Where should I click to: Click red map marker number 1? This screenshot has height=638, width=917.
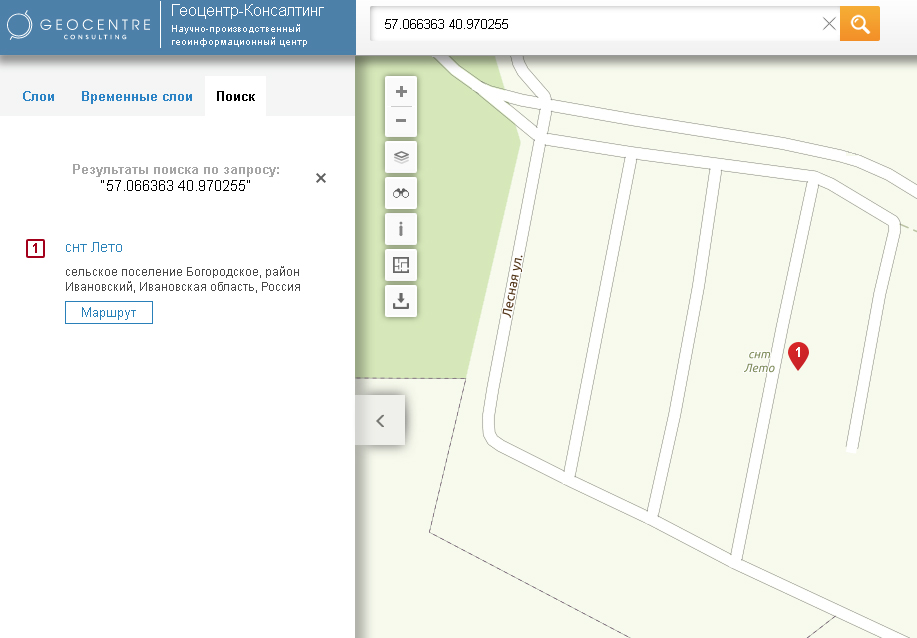(798, 356)
